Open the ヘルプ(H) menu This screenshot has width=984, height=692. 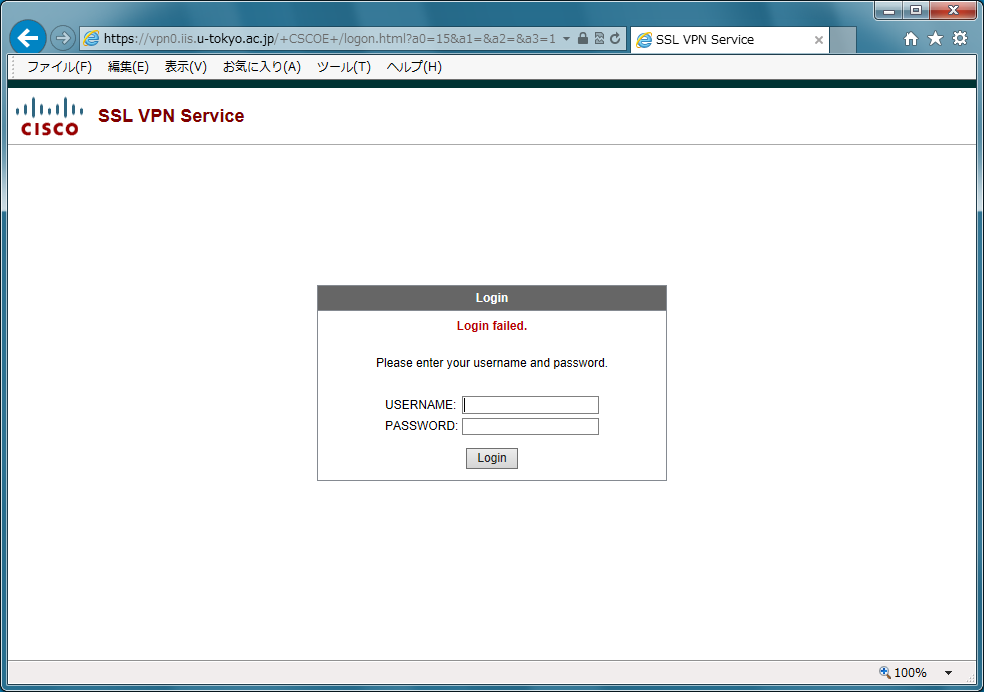[414, 67]
